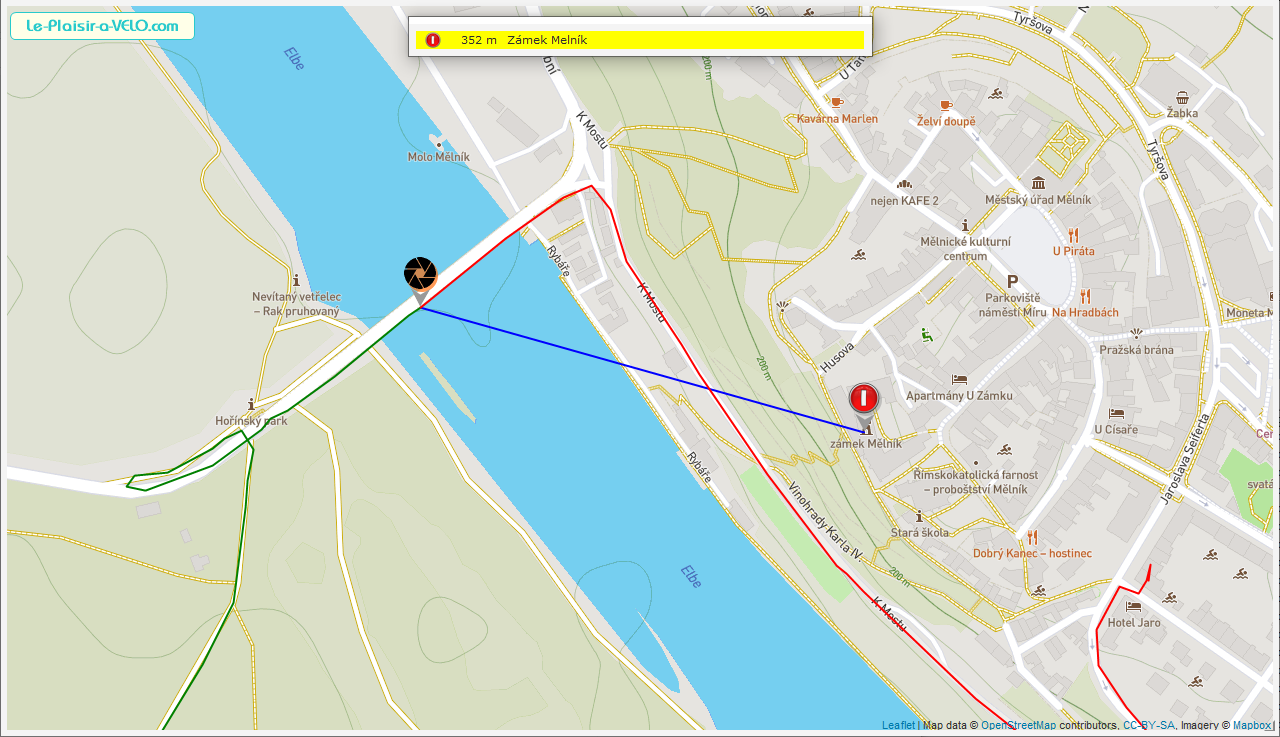The height and width of the screenshot is (737, 1280).
Task: Click the camera aperture photo marker
Action: (420, 273)
